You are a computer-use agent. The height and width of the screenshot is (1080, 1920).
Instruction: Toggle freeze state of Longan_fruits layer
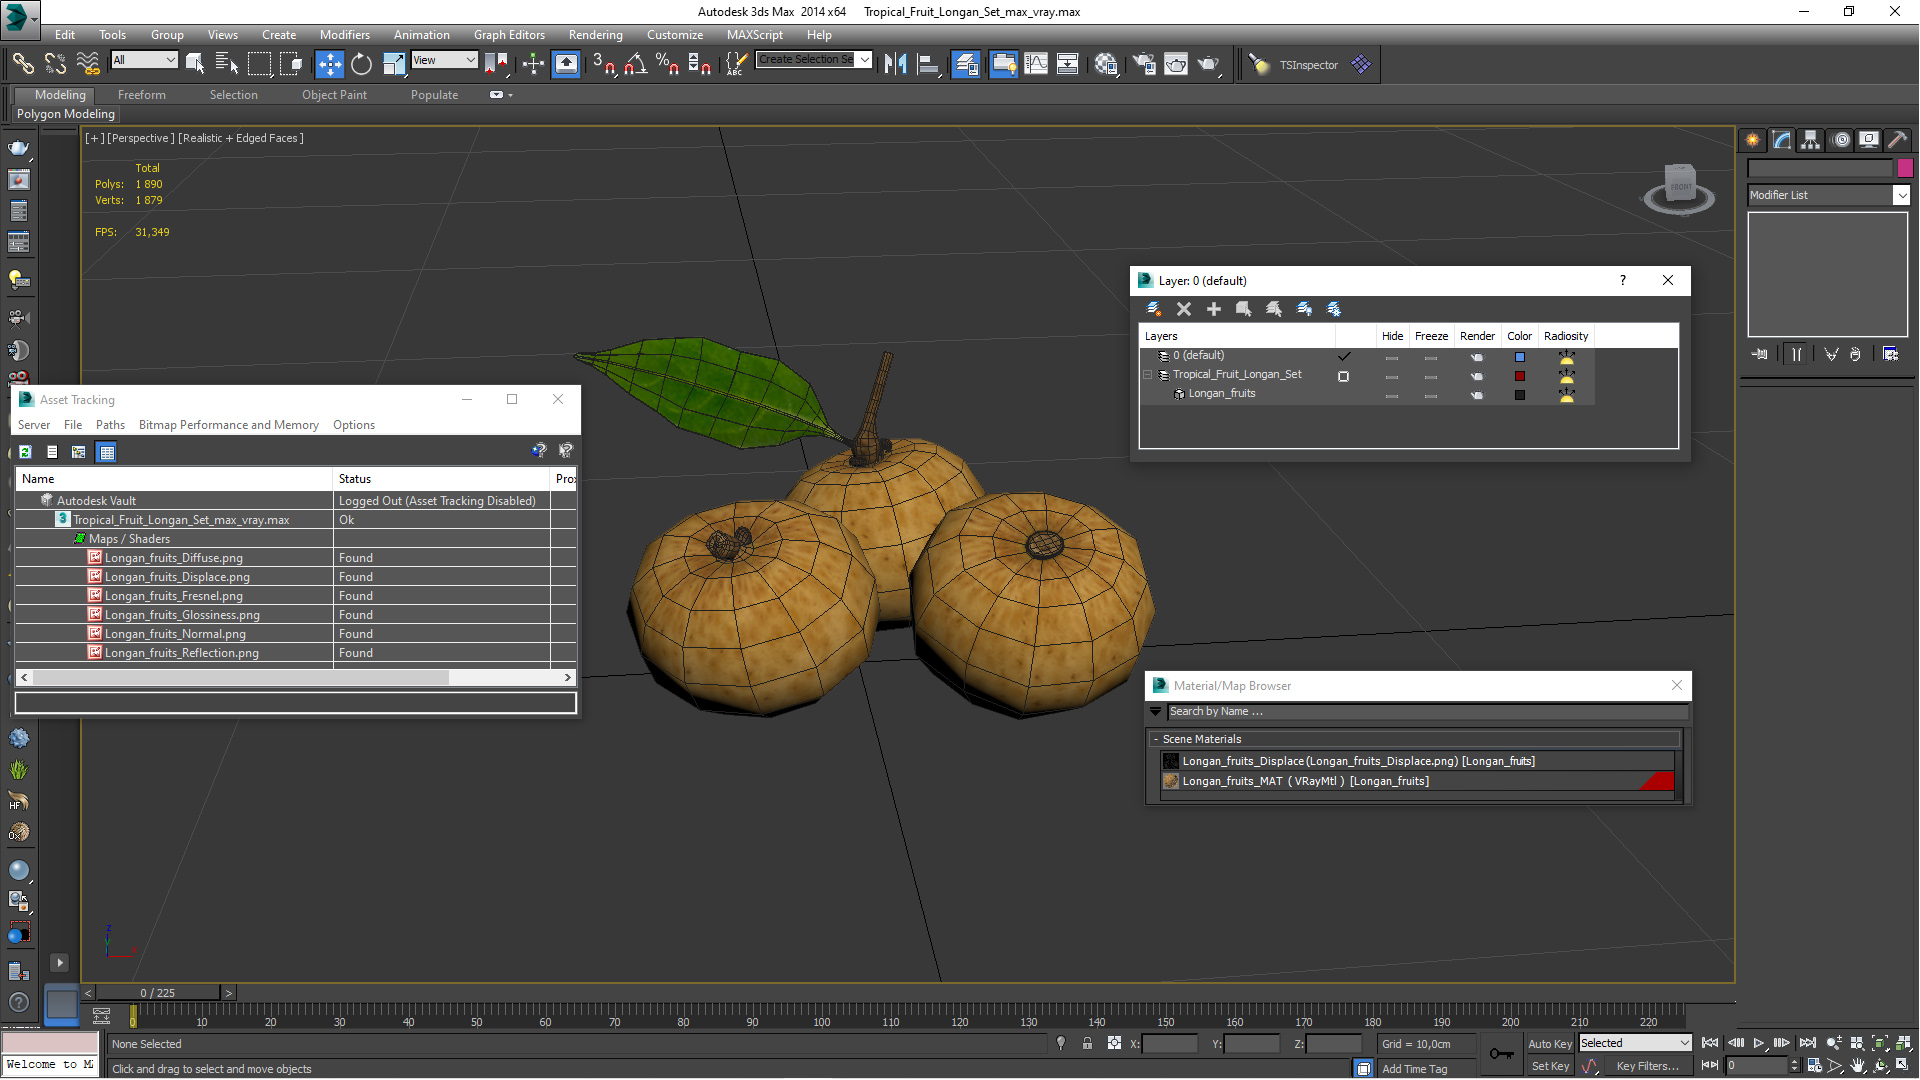coord(1431,393)
